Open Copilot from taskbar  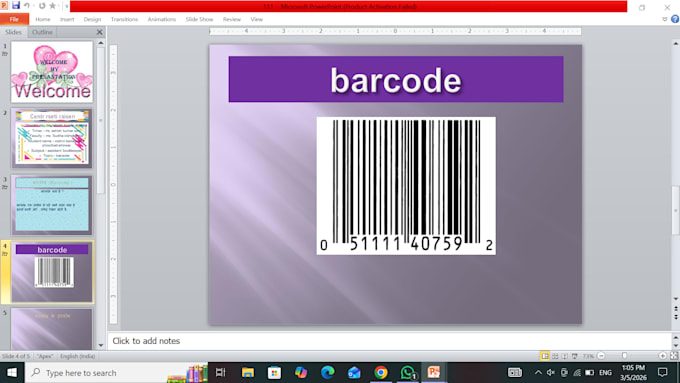click(301, 373)
